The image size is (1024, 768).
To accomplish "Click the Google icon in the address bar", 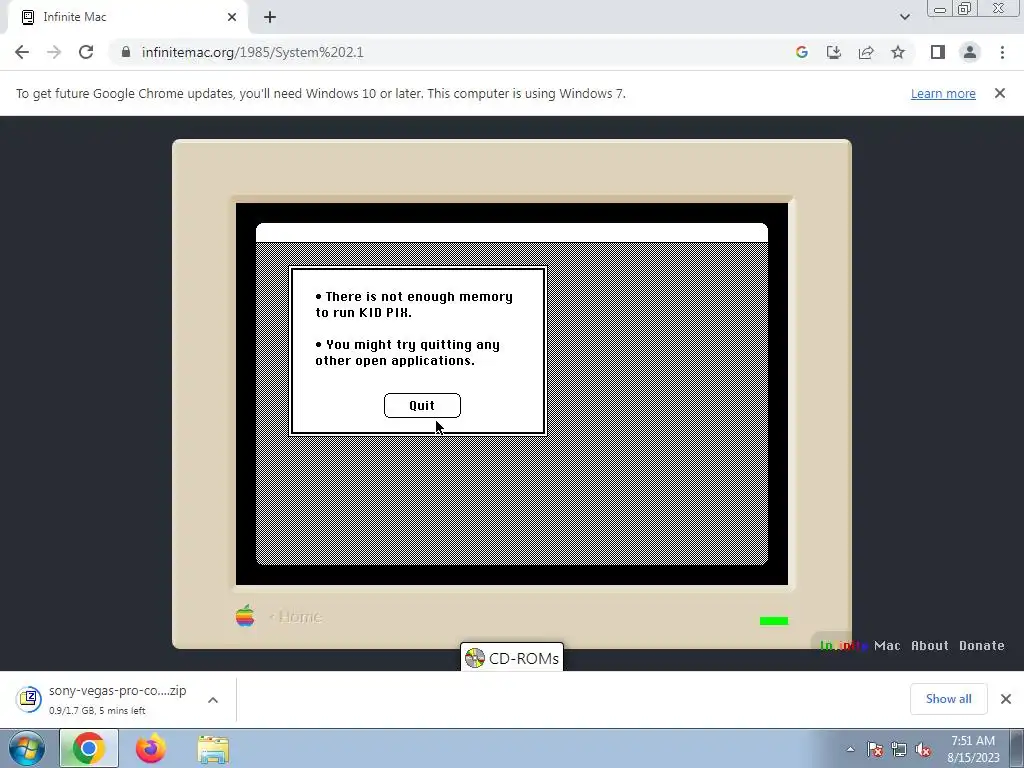I will click(802, 52).
